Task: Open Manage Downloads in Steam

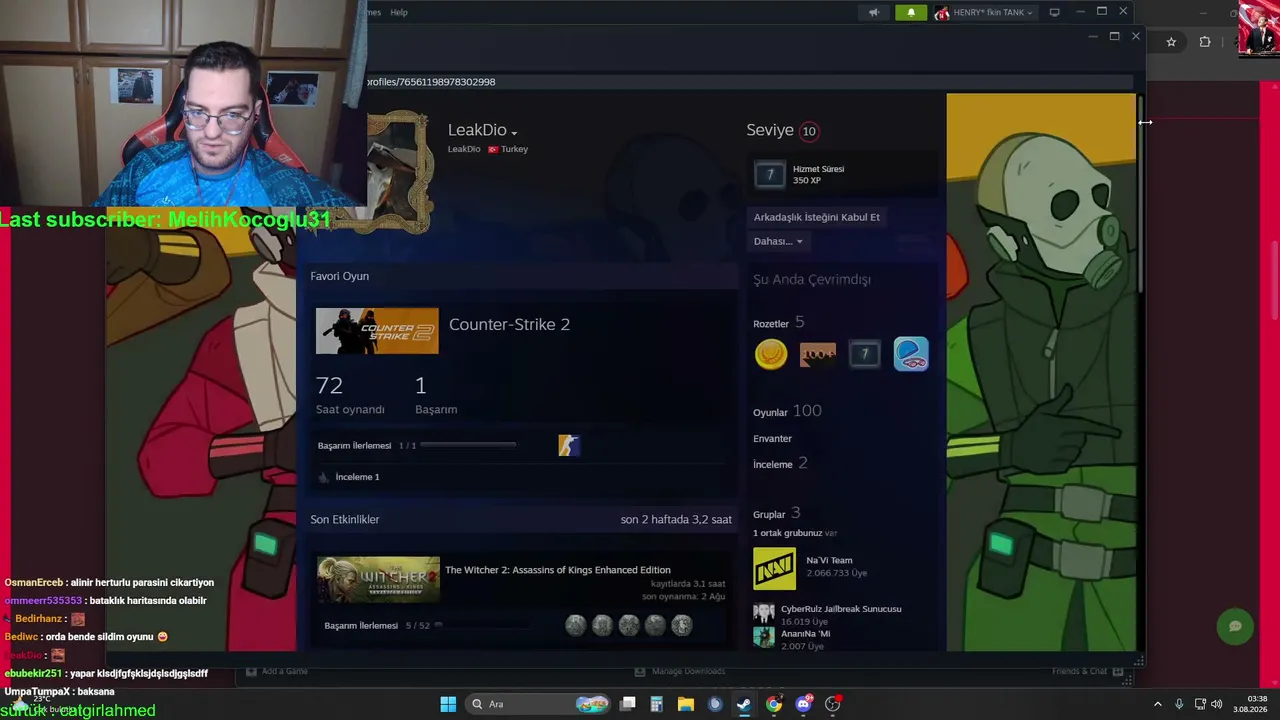Action: point(680,671)
